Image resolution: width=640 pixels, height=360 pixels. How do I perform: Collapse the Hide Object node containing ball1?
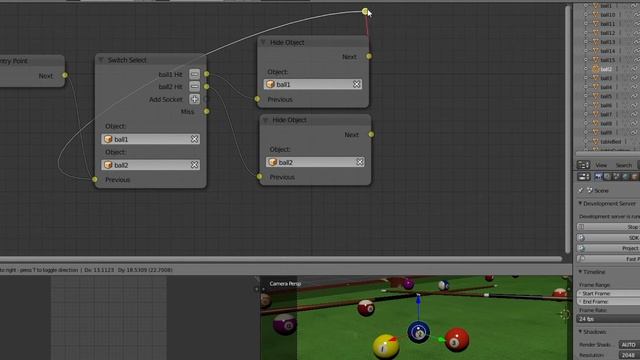point(263,42)
